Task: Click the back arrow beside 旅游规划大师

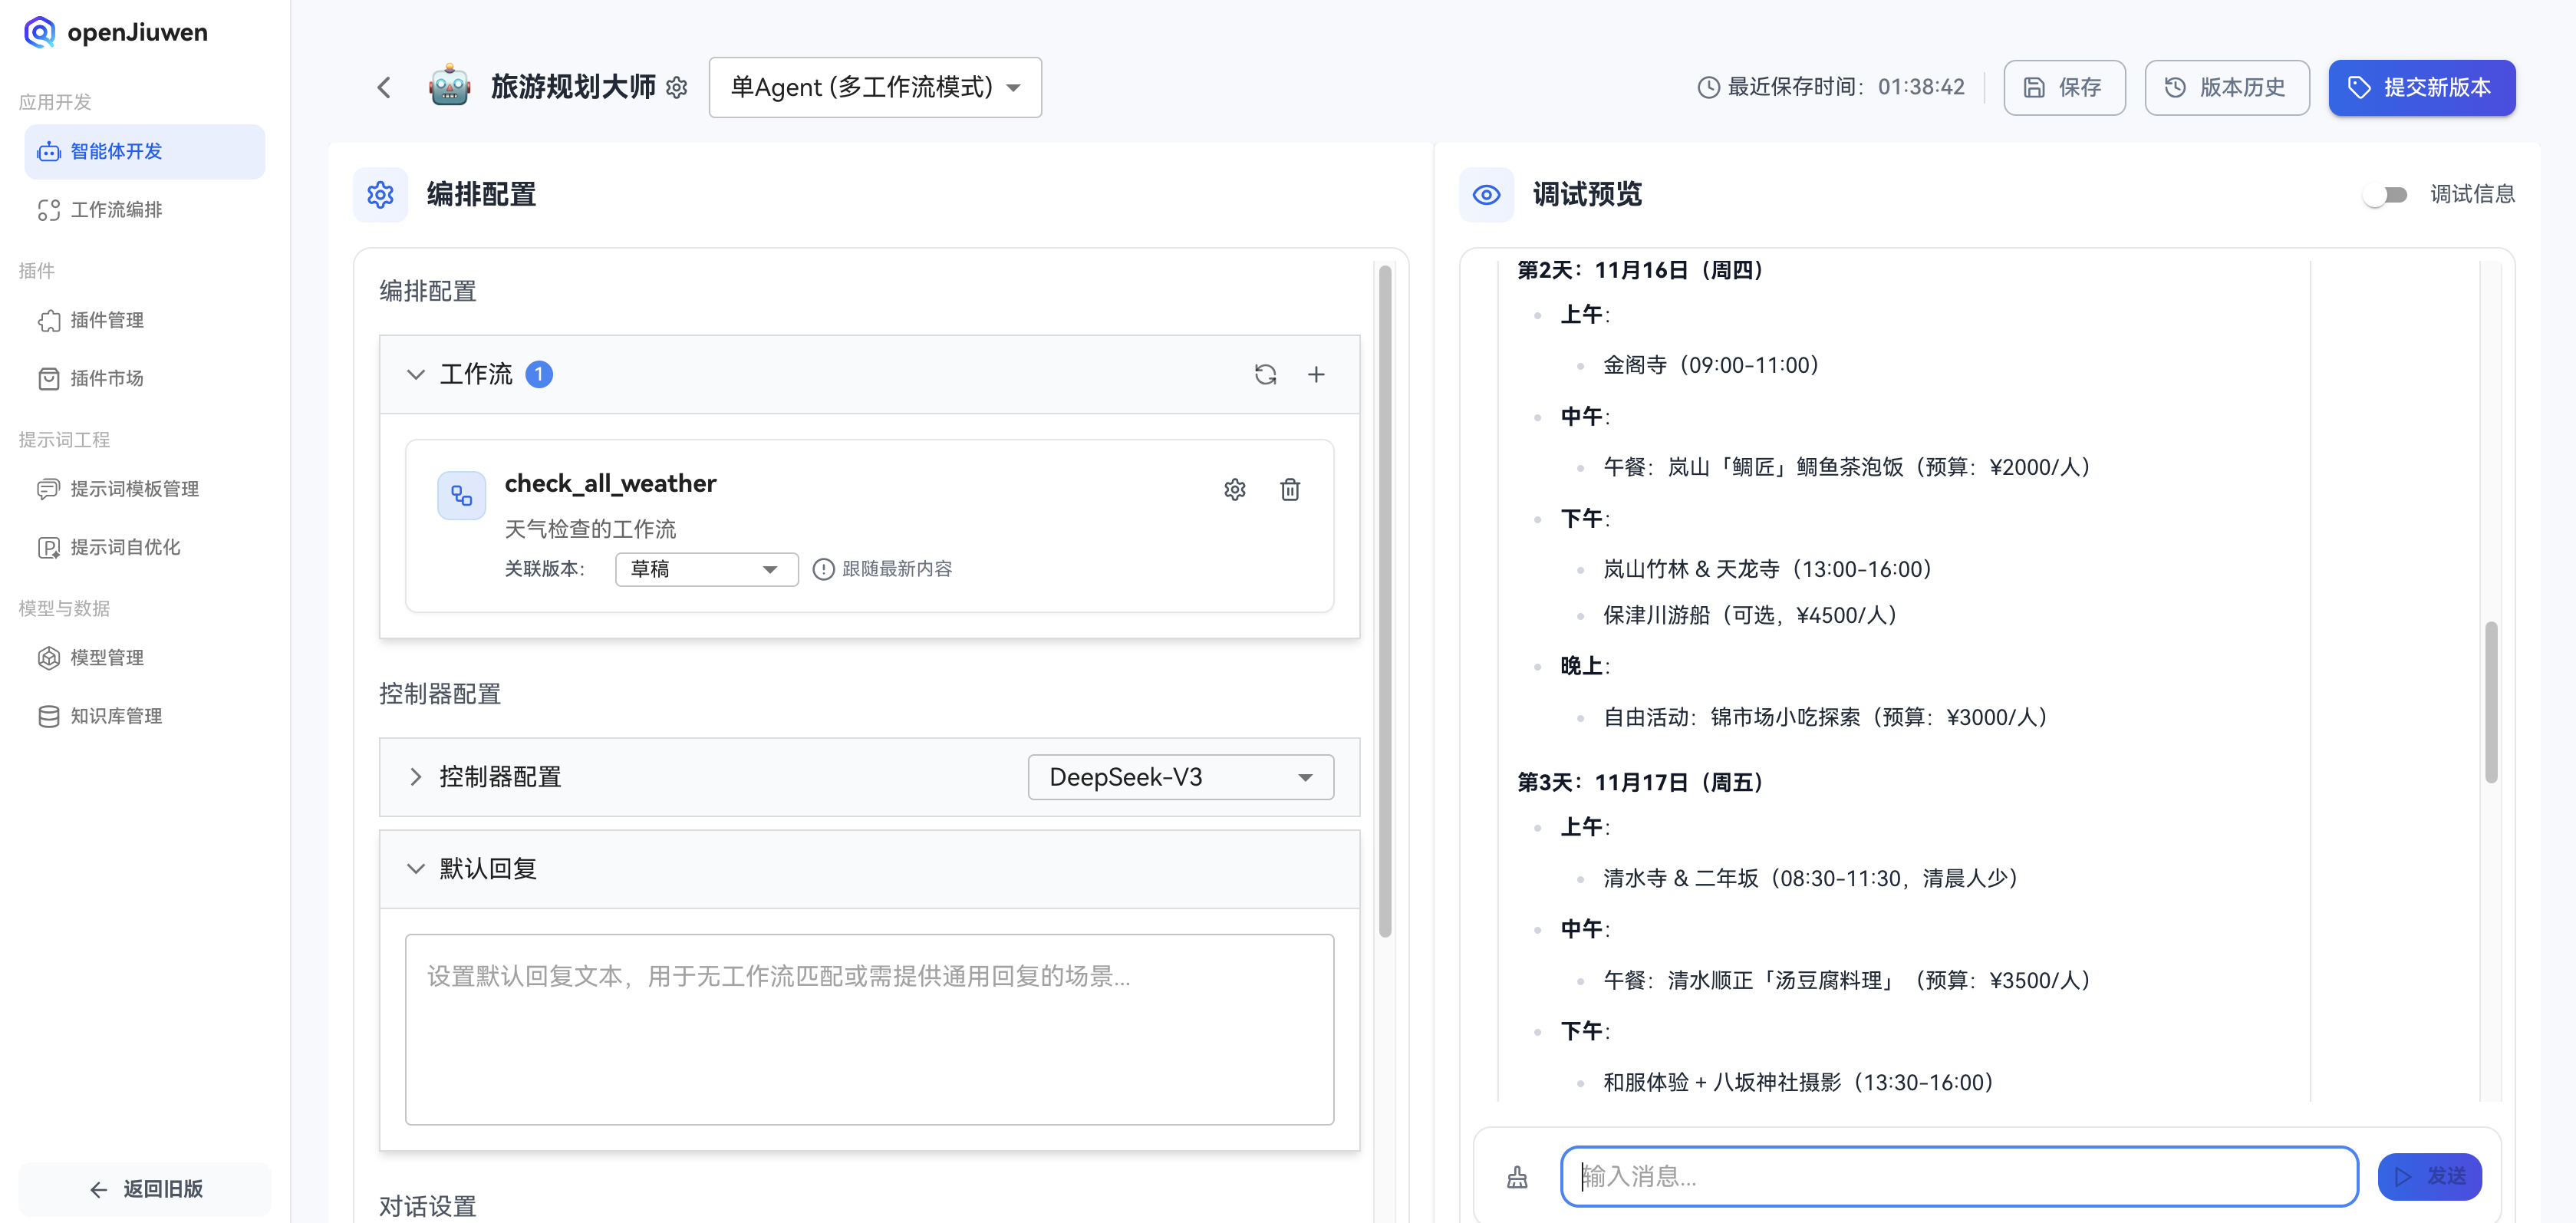Action: pos(384,88)
